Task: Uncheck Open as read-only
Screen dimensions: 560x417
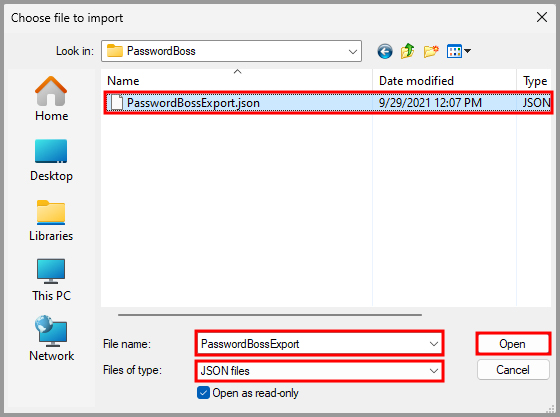Action: pyautogui.click(x=203, y=393)
